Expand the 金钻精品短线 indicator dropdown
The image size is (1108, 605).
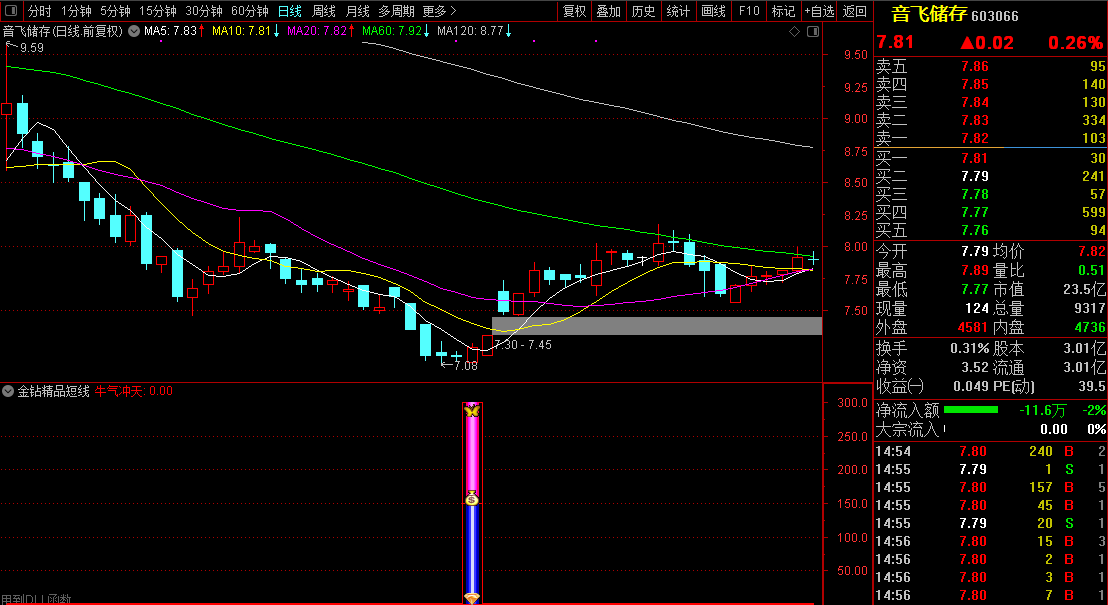click(x=8, y=391)
